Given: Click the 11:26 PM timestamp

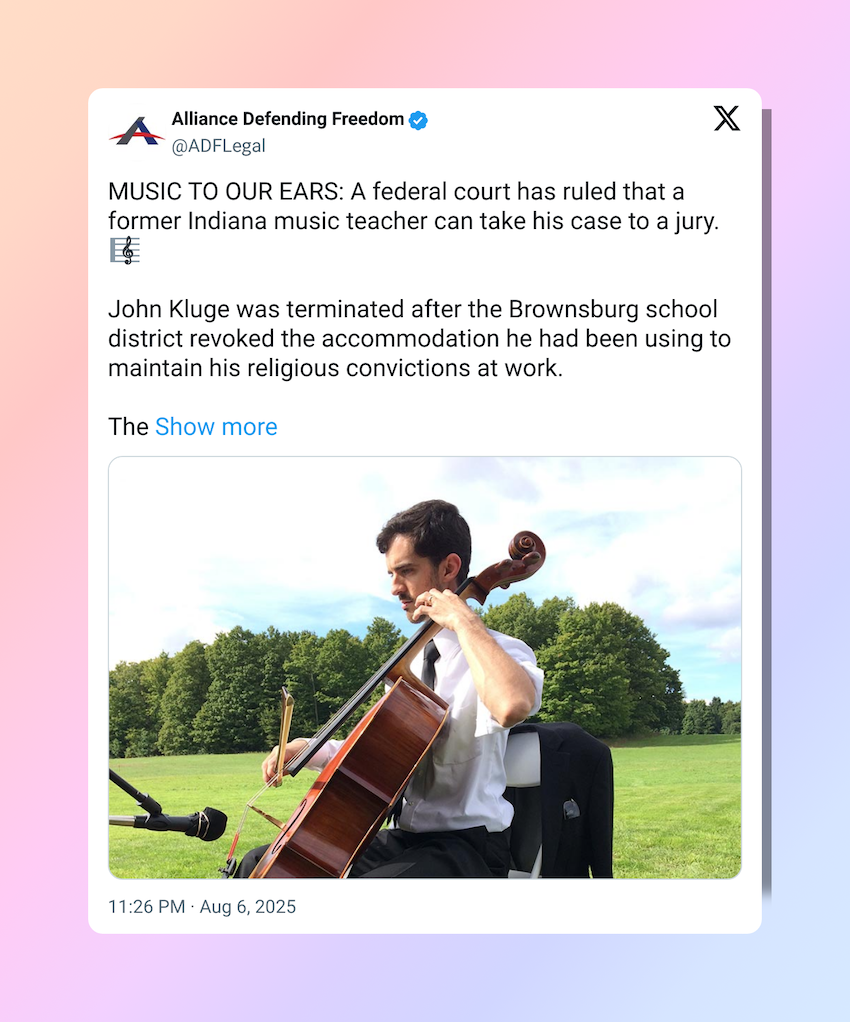Looking at the screenshot, I should [147, 907].
